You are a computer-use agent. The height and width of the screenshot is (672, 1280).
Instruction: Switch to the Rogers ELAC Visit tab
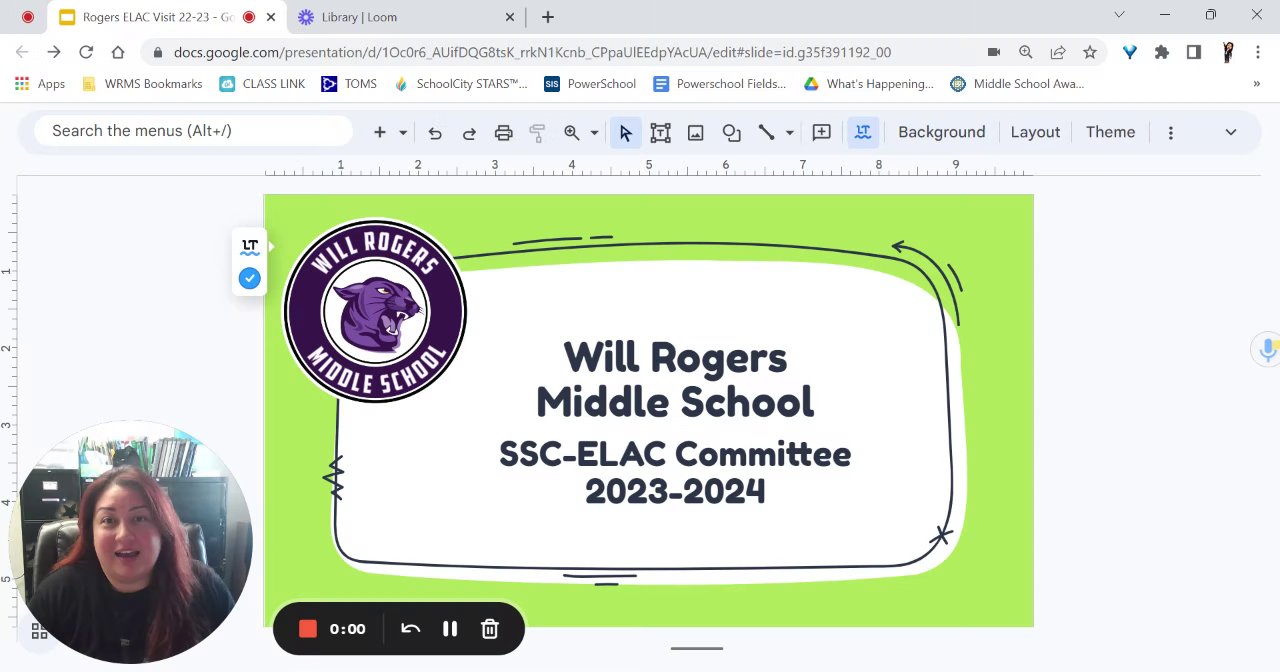coord(158,17)
